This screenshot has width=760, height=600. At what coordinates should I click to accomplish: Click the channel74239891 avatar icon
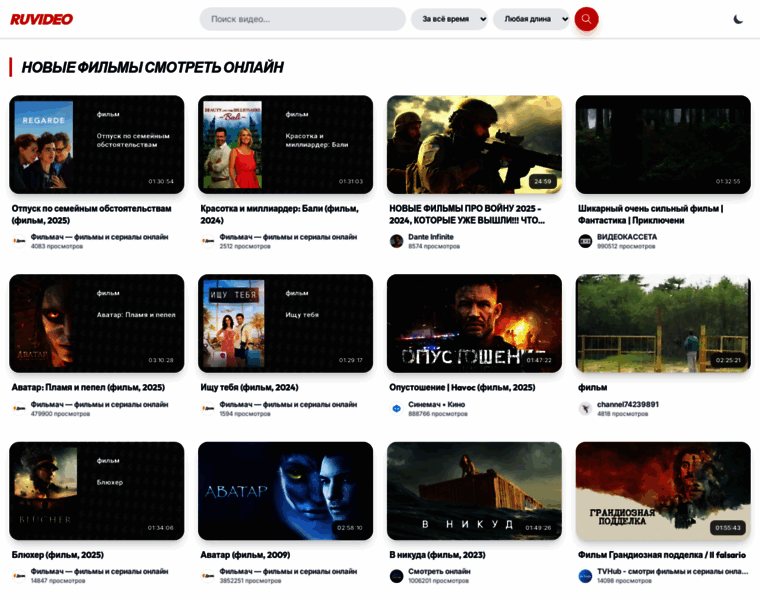585,408
